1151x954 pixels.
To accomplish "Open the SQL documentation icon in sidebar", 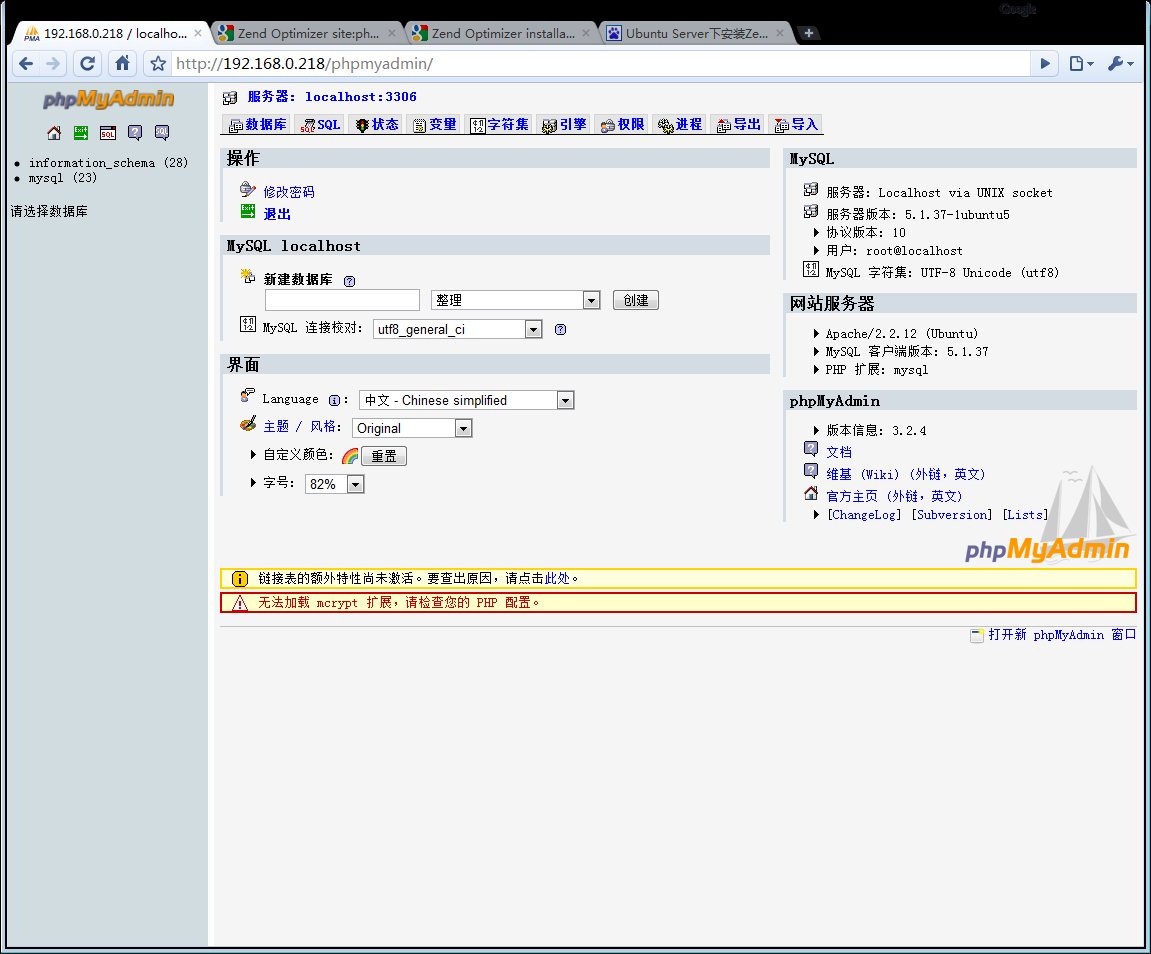I will (x=162, y=133).
